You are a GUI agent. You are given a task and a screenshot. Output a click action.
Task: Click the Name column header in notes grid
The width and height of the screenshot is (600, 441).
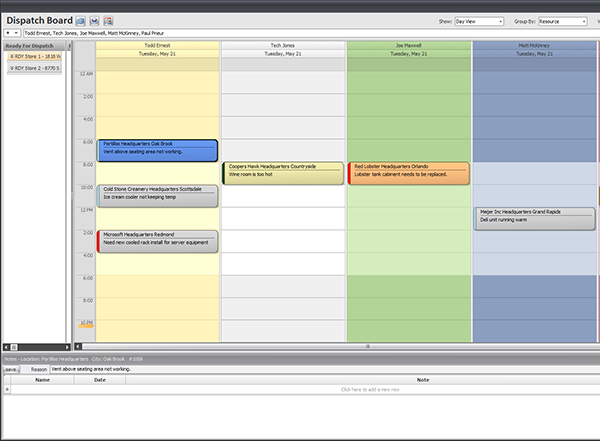coord(42,380)
